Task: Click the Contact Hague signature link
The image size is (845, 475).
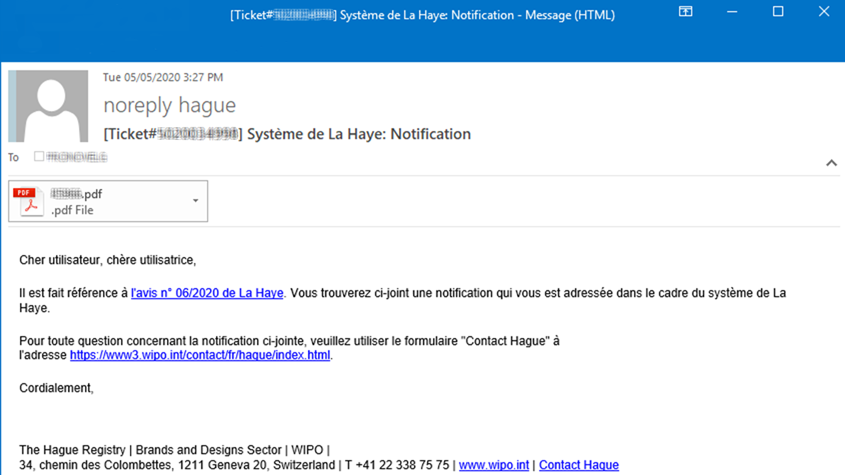Action: pyautogui.click(x=578, y=465)
